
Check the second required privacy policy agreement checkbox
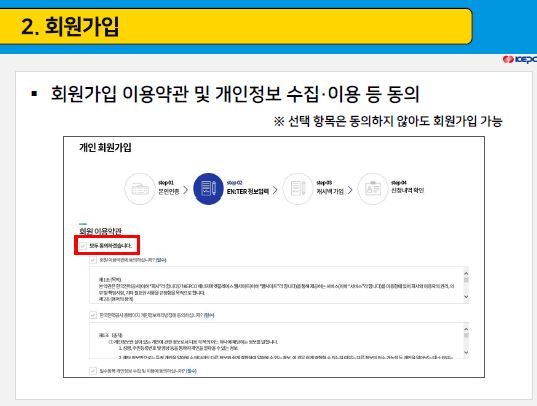coord(92,315)
